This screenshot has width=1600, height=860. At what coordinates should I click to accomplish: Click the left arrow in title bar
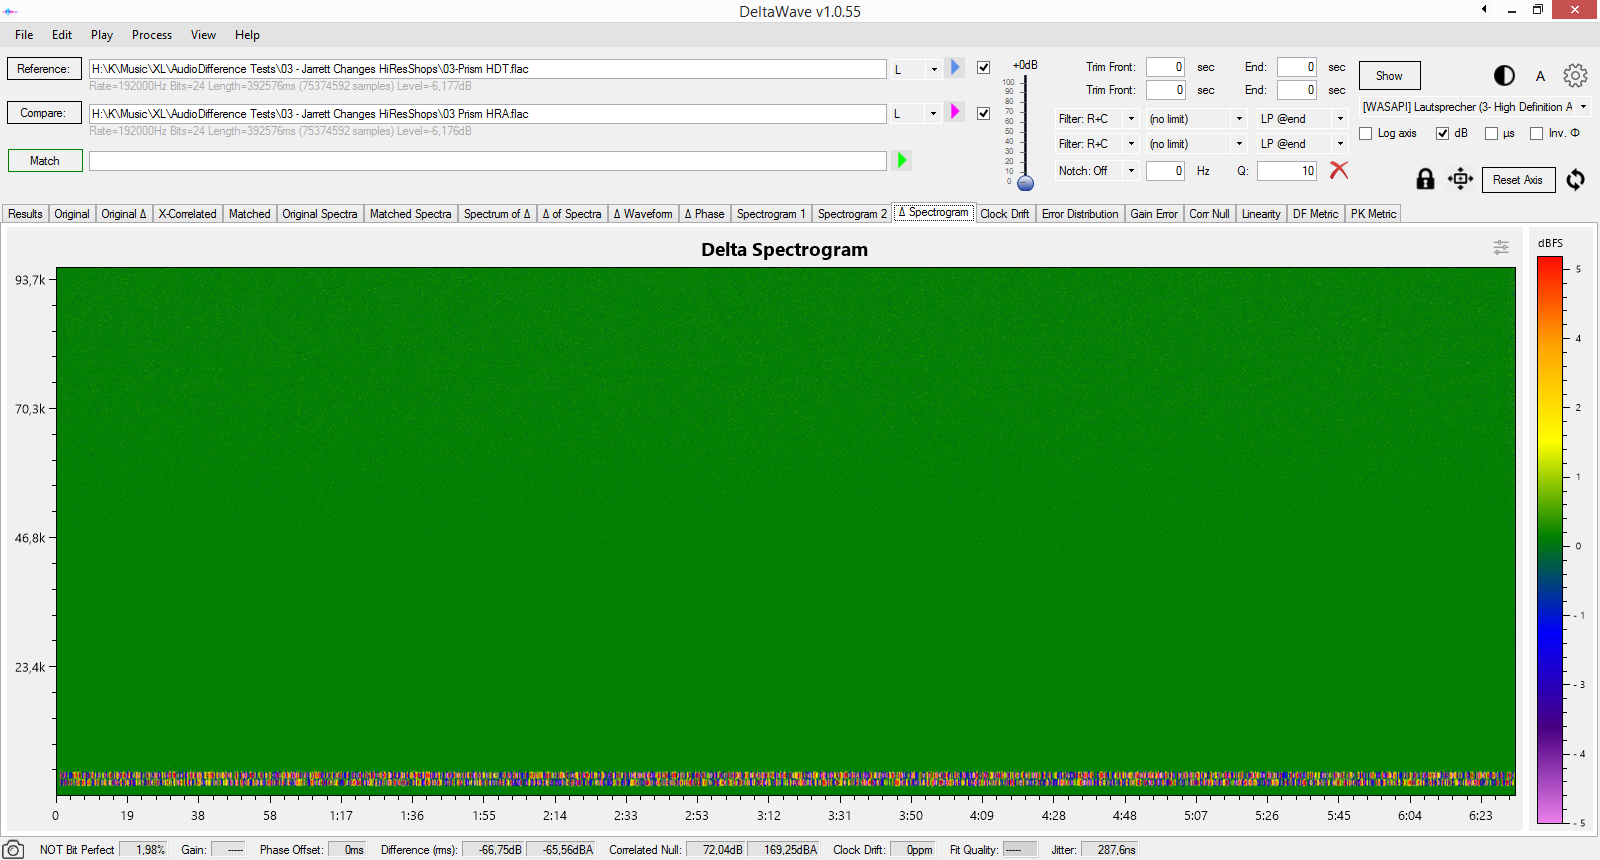click(1484, 9)
